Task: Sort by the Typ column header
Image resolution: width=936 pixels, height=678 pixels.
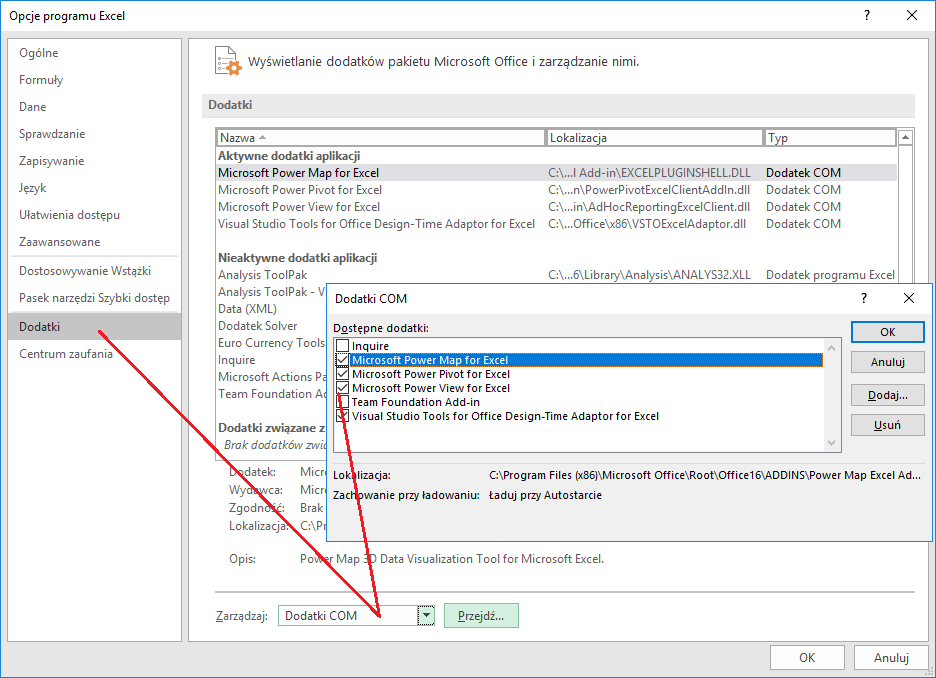Action: coord(830,138)
